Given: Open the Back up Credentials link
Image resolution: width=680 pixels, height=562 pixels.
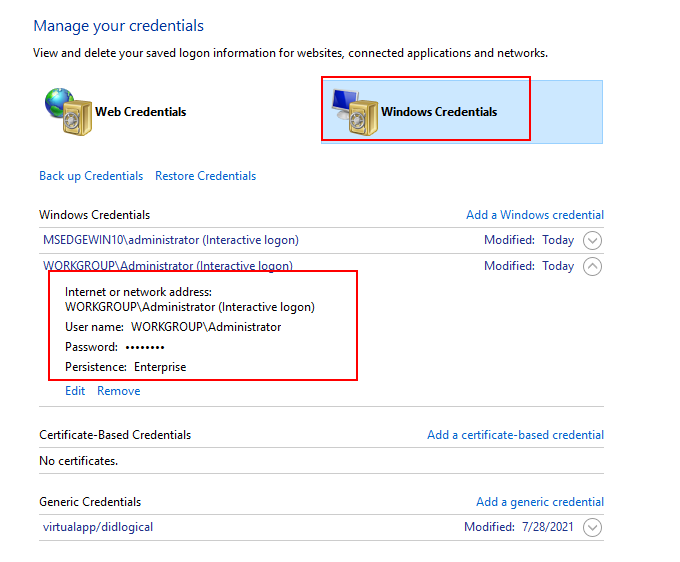Looking at the screenshot, I should [91, 176].
